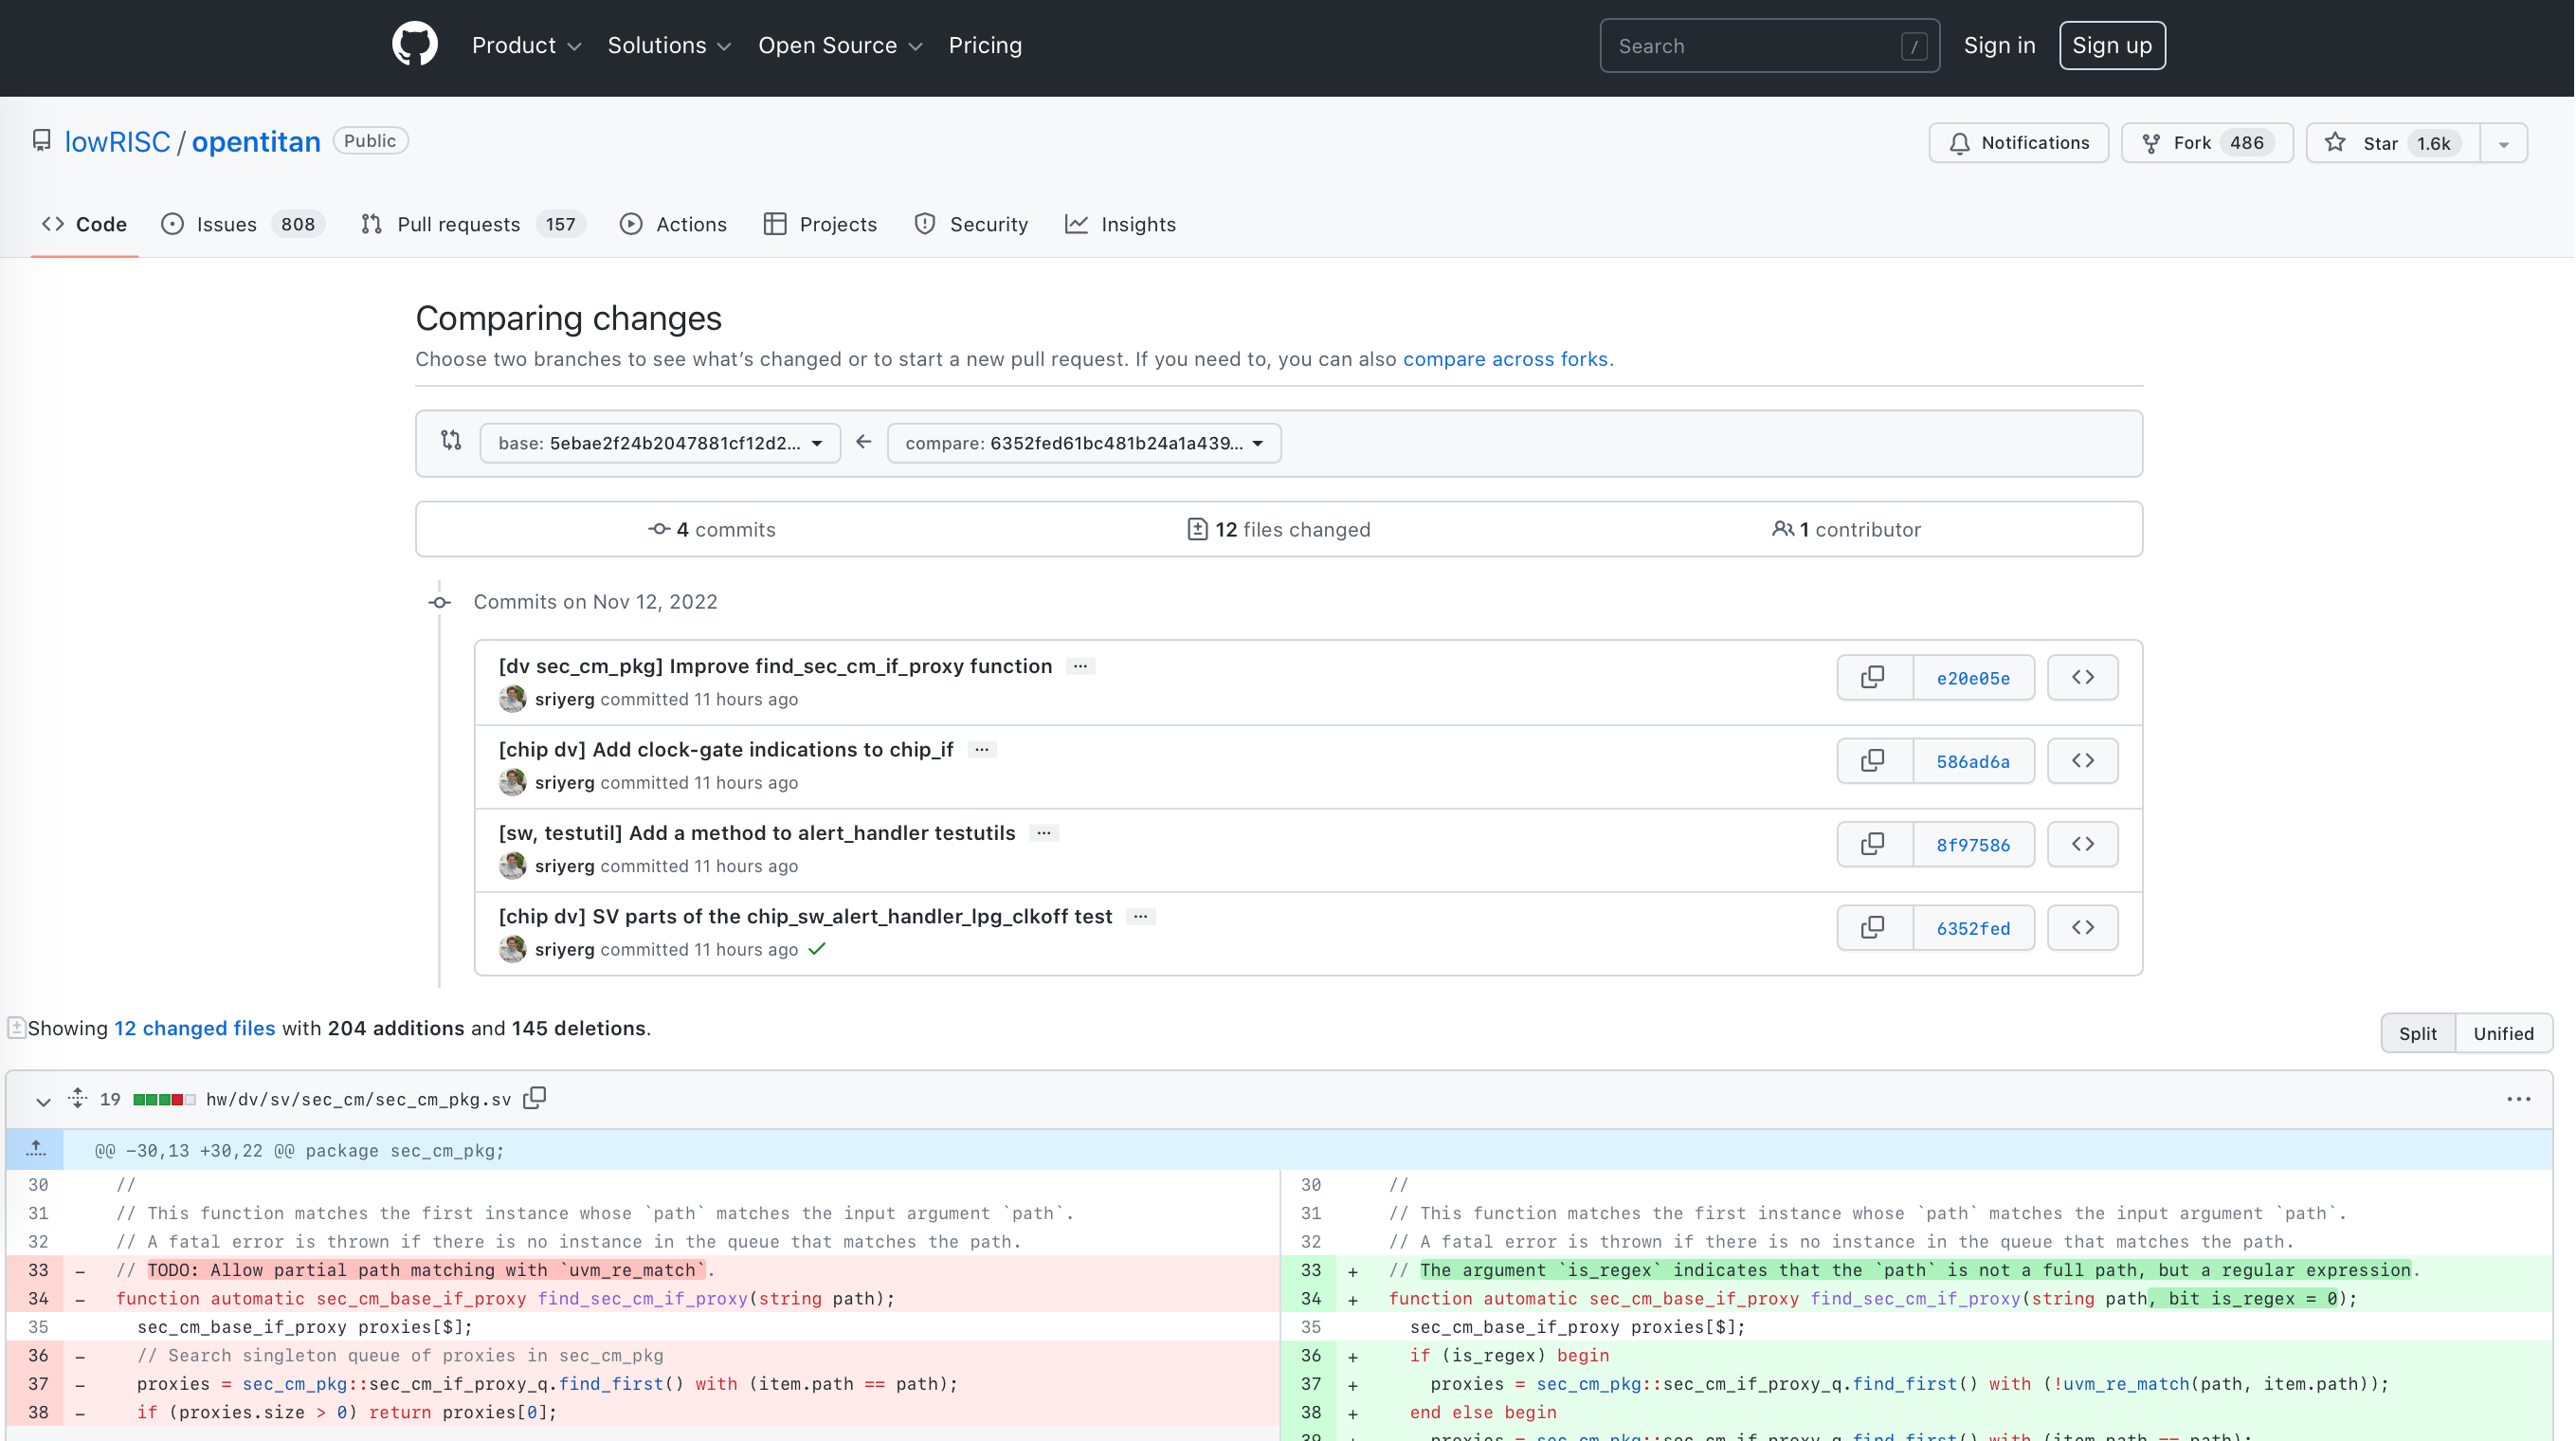Click the ellipsis icon on sec_cm_pkg.sv diff header

[x=2521, y=1100]
